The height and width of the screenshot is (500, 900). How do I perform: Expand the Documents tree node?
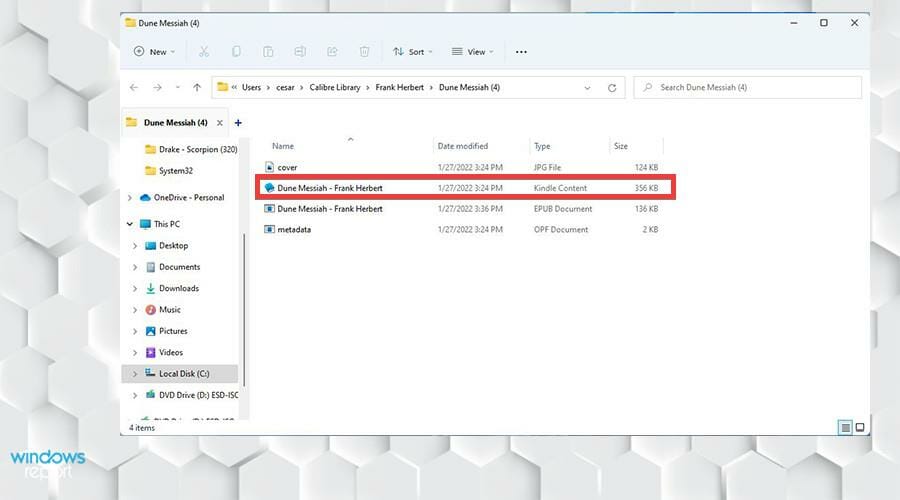[x=135, y=267]
